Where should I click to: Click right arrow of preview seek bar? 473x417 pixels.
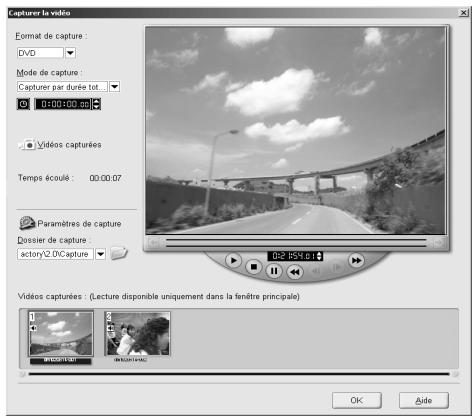(438, 243)
